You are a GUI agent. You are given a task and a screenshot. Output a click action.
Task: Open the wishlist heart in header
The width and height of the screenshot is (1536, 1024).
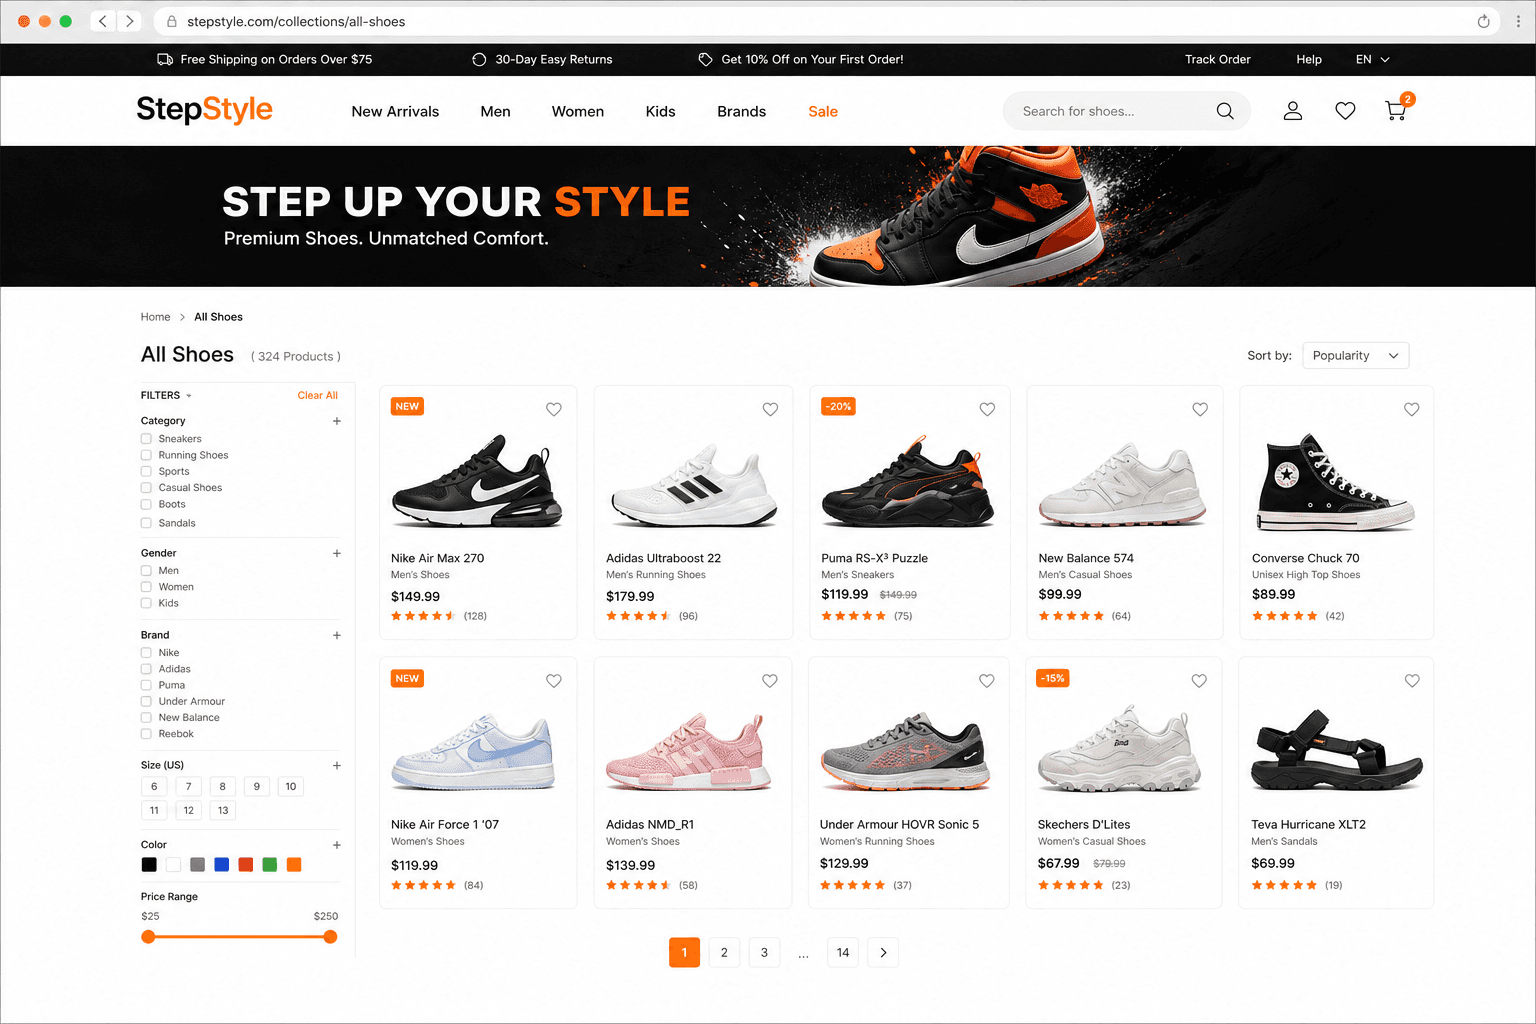coord(1345,111)
